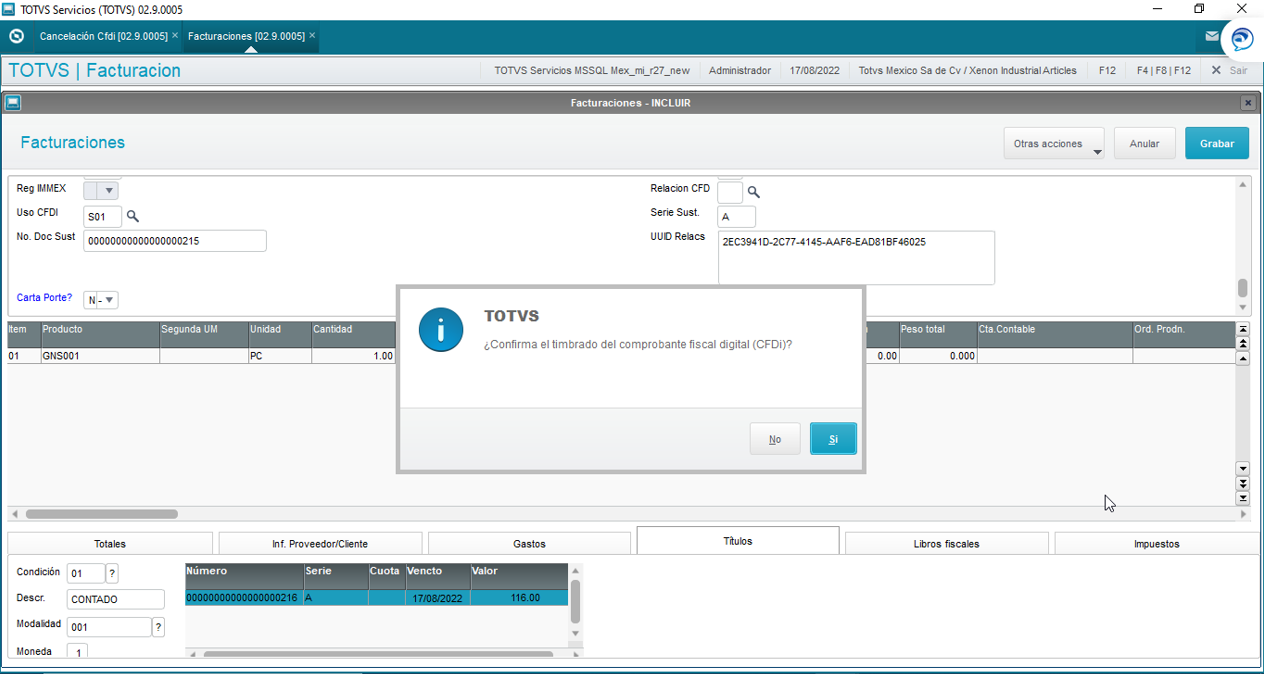Search Relacion CFD with magnifier icon
Image resolution: width=1264 pixels, height=674 pixels.
point(754,192)
